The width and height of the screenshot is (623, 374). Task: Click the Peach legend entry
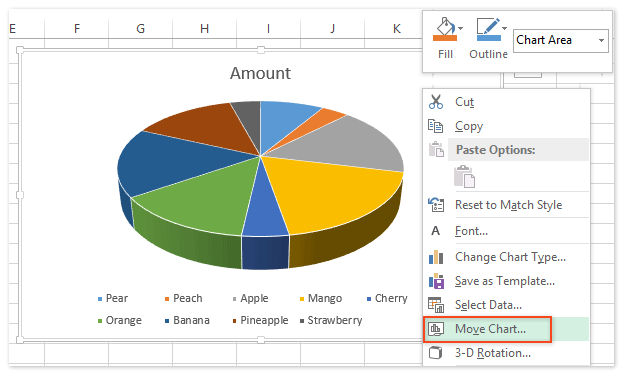click(x=184, y=298)
